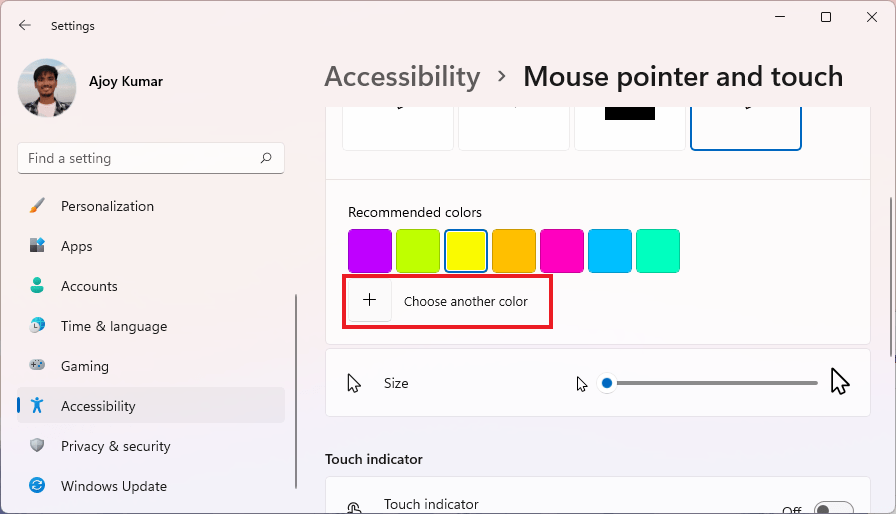Image resolution: width=896 pixels, height=514 pixels.
Task: Click the Apps sidebar icon
Action: [37, 246]
